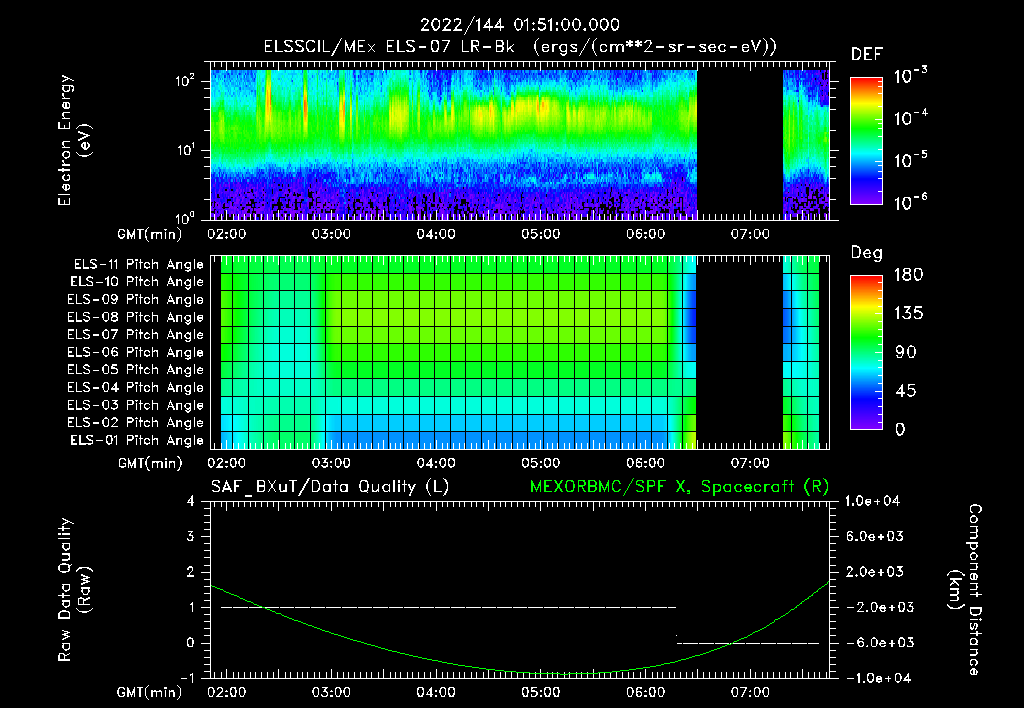Click GMT(min) label under the bottom plot
Viewport: 1024px width, 708px height.
(150, 692)
